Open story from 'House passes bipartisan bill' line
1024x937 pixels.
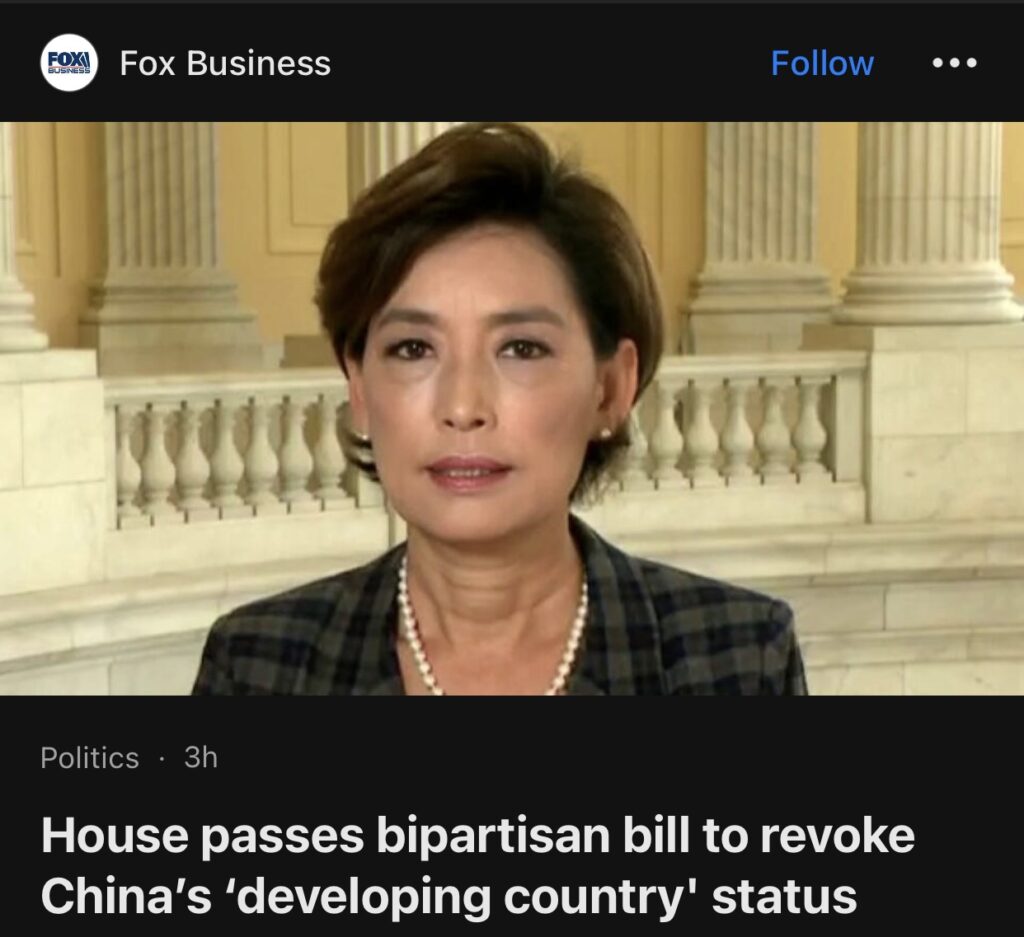tap(478, 835)
